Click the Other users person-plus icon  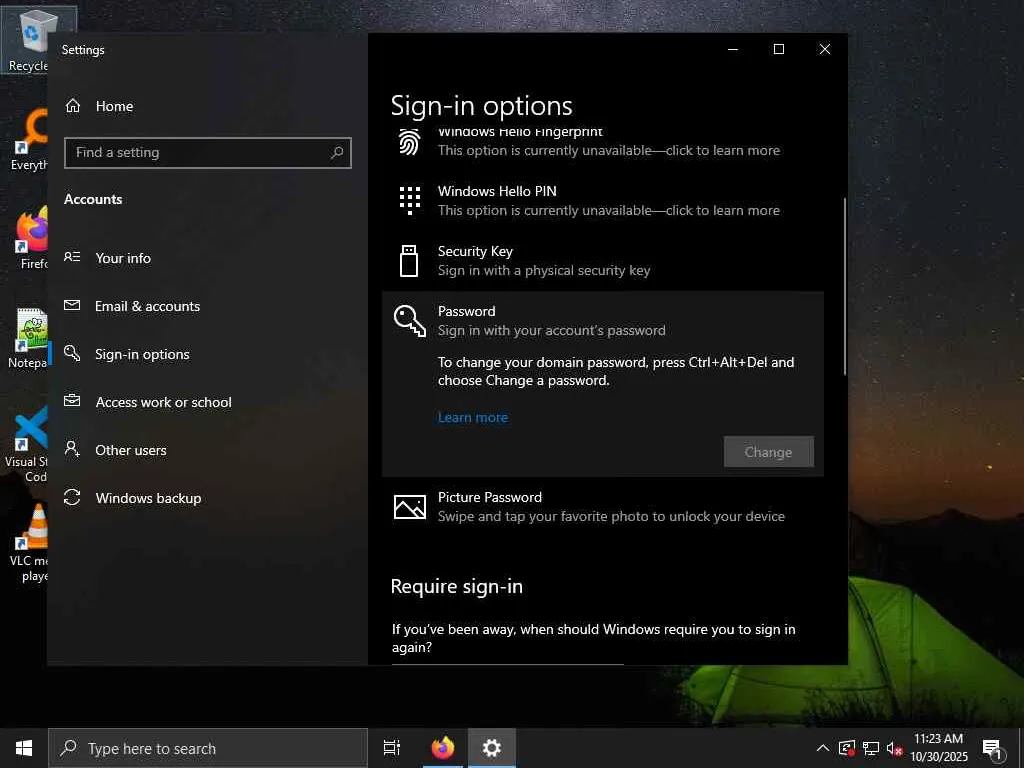[x=72, y=449]
